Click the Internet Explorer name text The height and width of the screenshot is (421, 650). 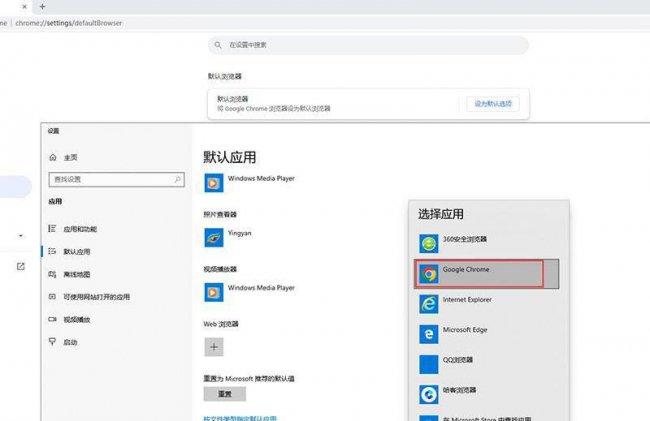coord(467,299)
